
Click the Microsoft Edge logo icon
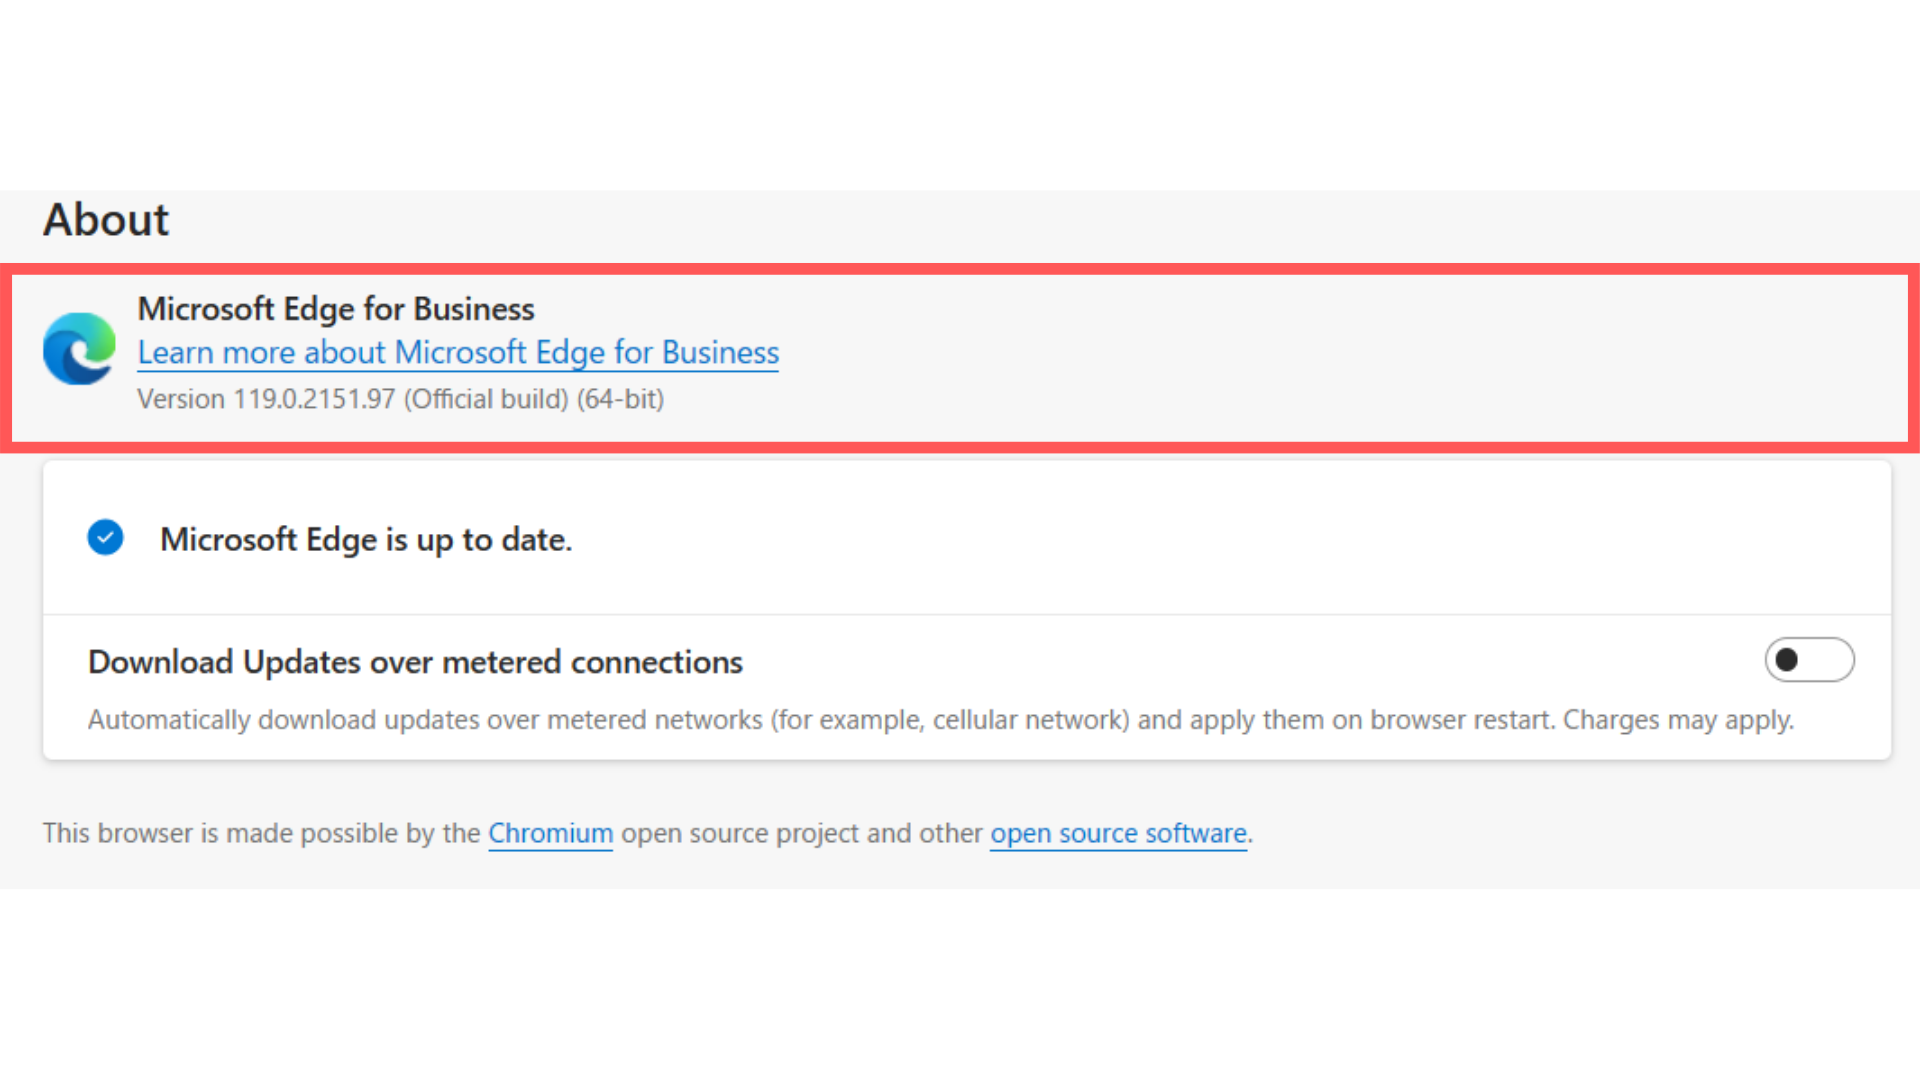click(79, 349)
